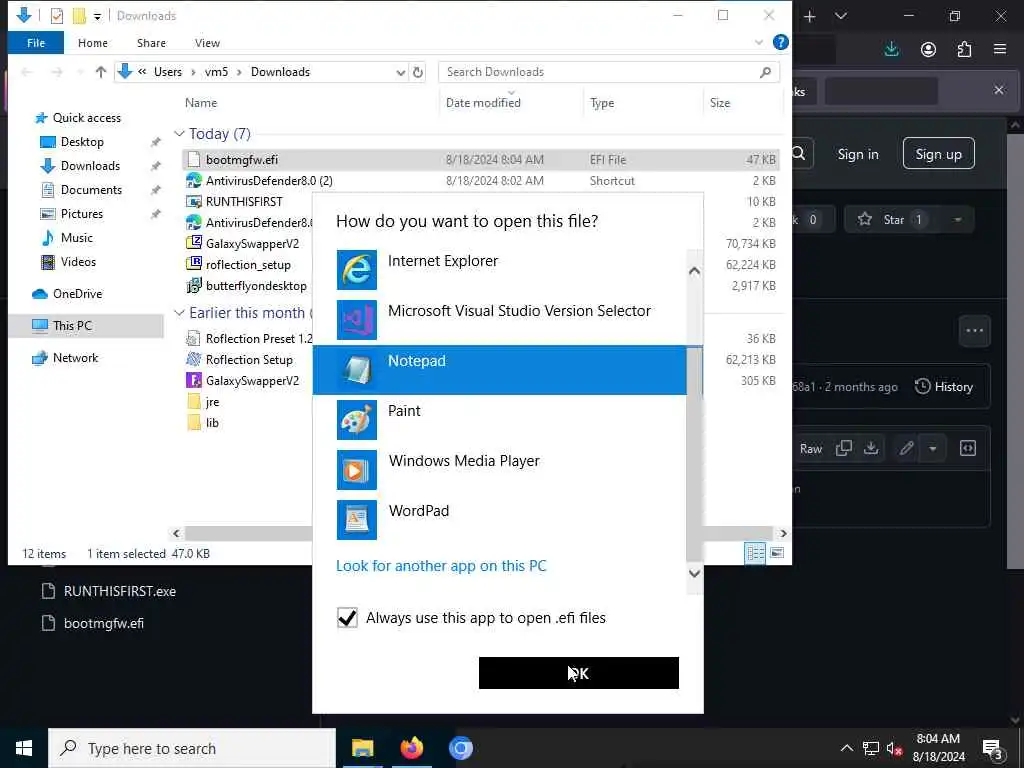Open Home ribbon tab
The height and width of the screenshot is (768, 1024).
coord(93,42)
